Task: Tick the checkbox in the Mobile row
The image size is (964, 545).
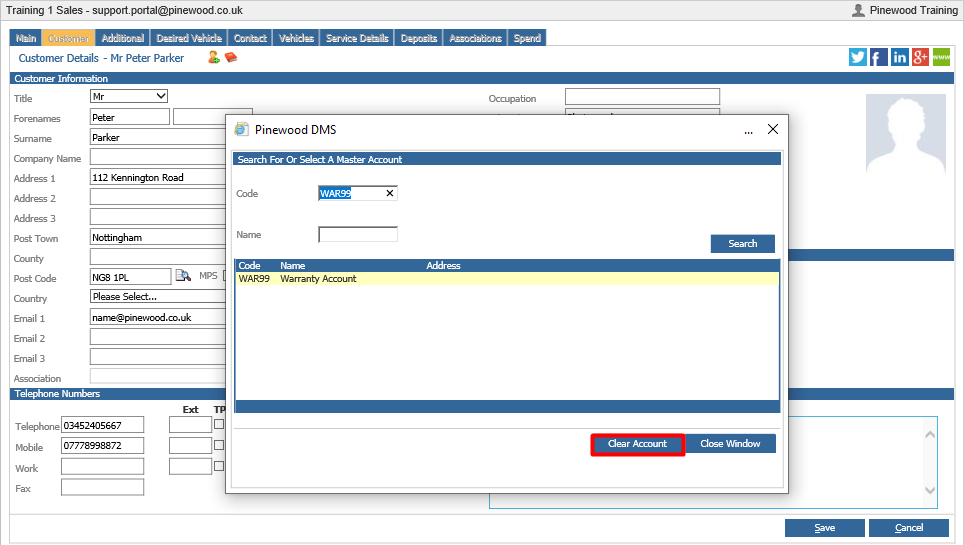Action: pos(219,445)
